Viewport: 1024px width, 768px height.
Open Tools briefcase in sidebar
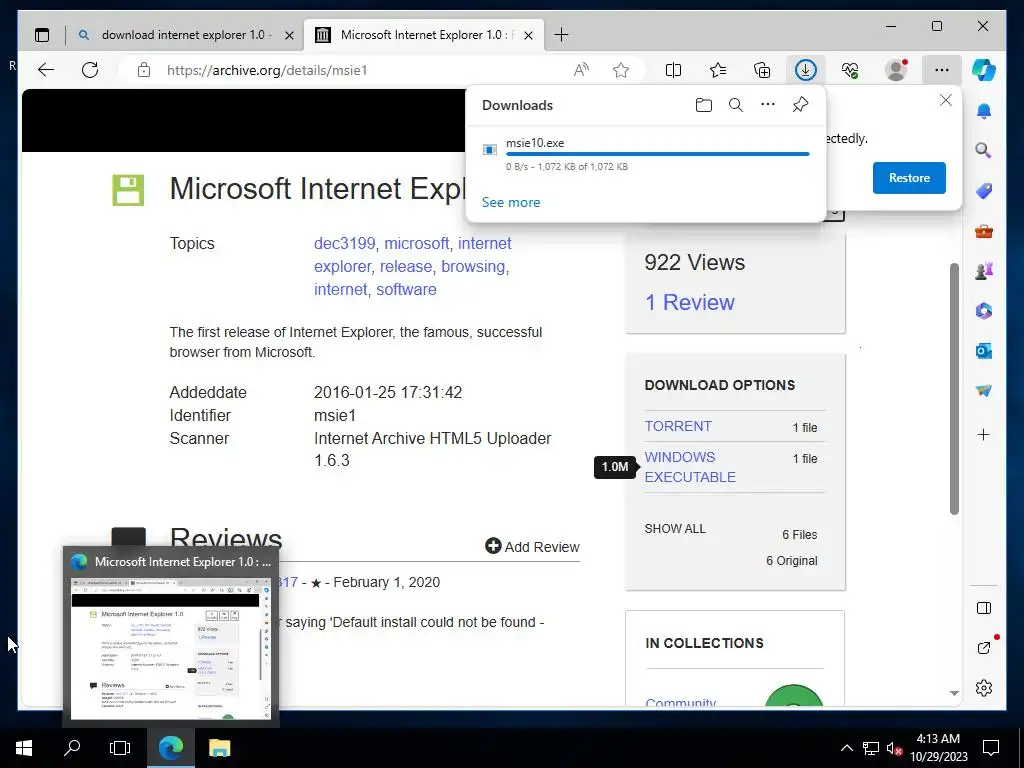coord(984,231)
